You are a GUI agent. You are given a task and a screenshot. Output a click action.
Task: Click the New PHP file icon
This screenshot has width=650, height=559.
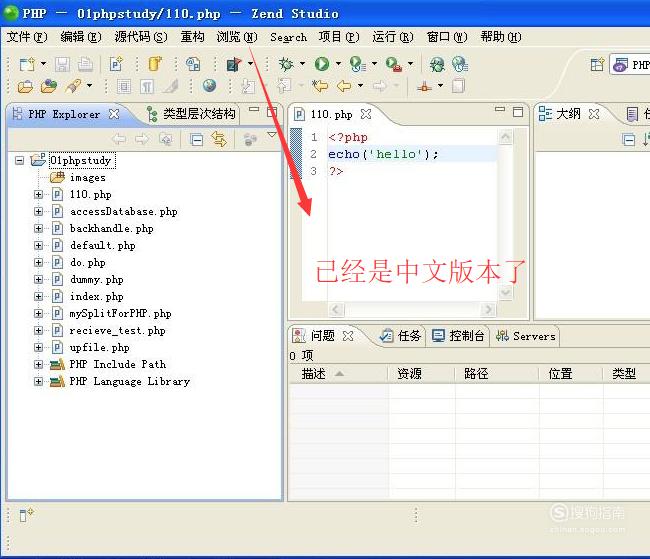pos(116,64)
